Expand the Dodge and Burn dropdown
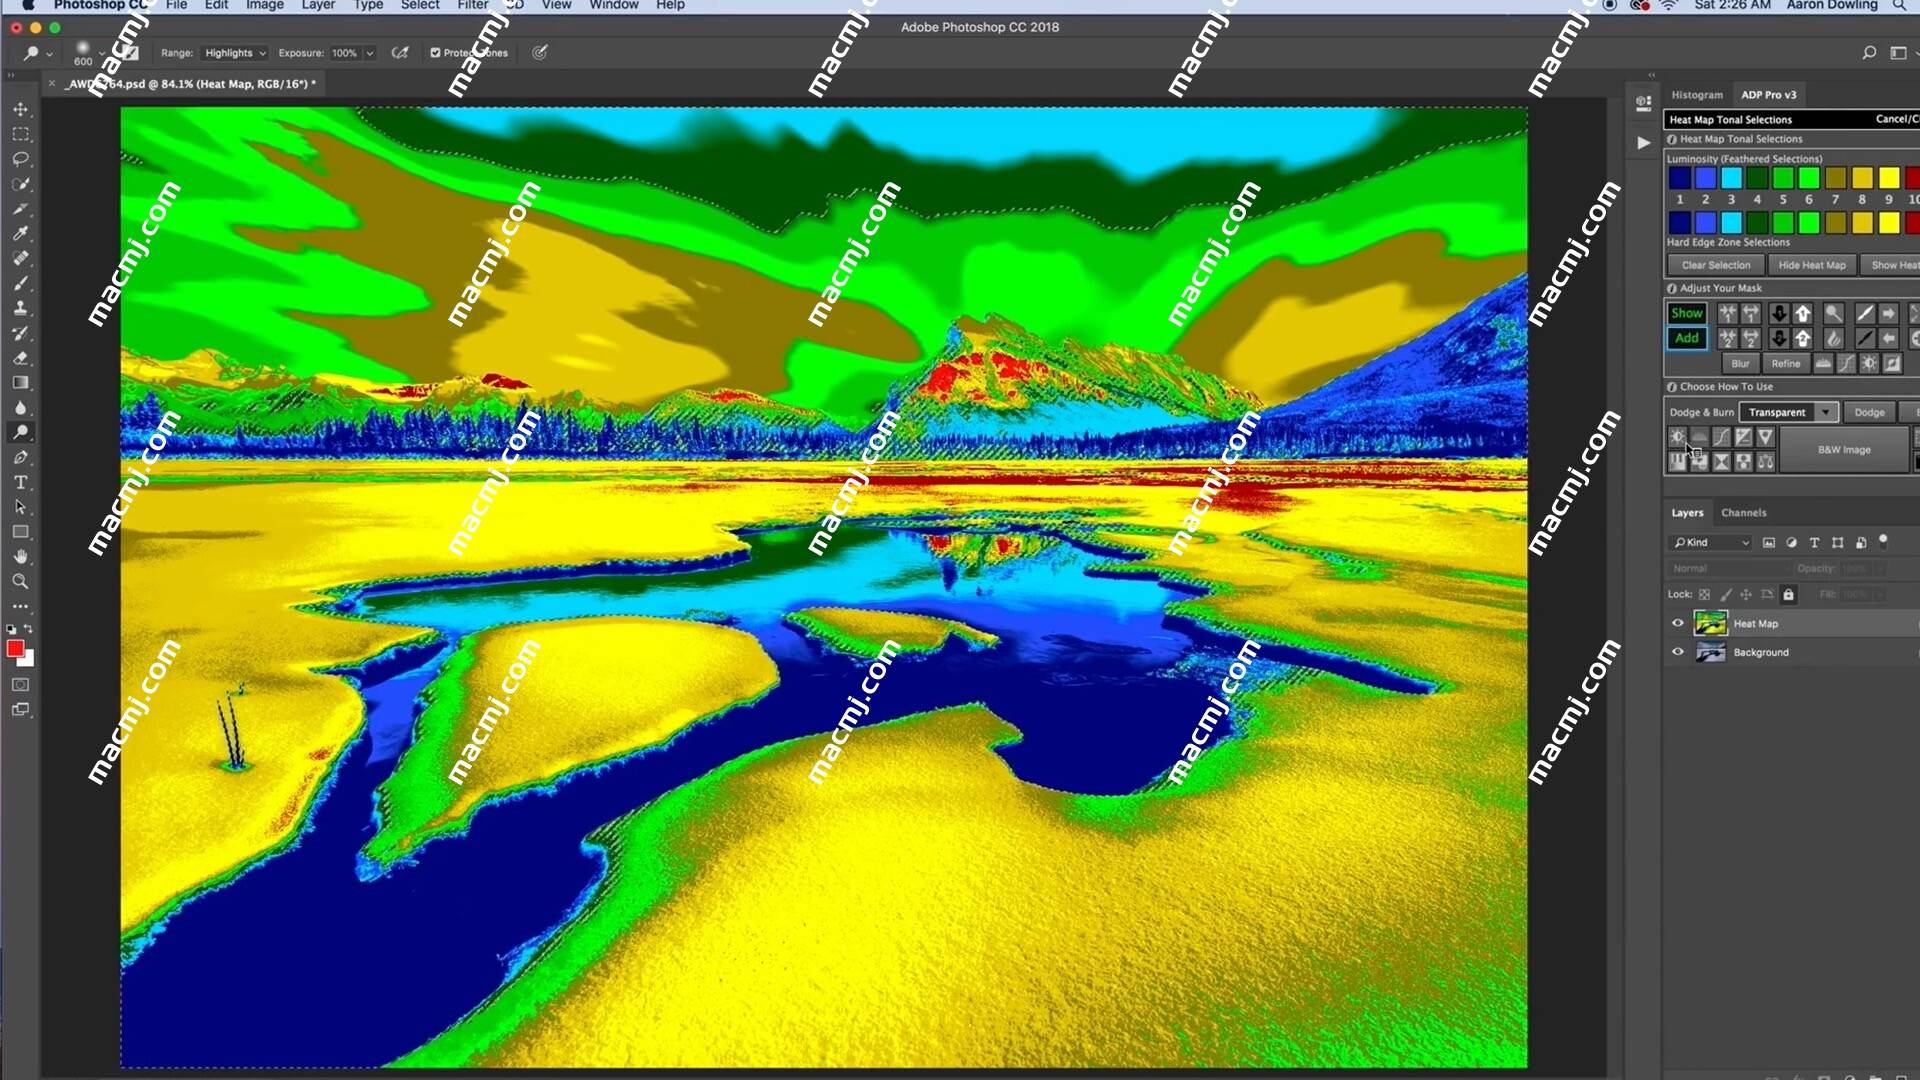 (1825, 411)
